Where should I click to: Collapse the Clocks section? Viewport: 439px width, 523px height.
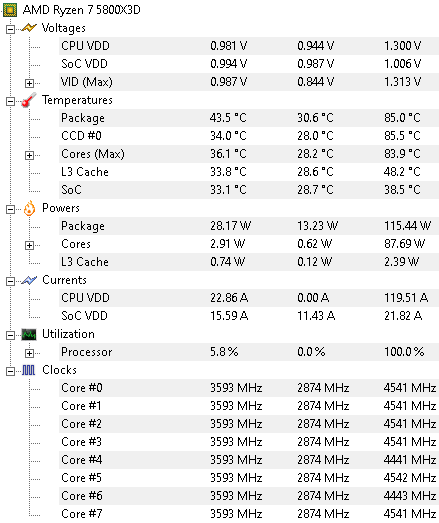pyautogui.click(x=10, y=371)
